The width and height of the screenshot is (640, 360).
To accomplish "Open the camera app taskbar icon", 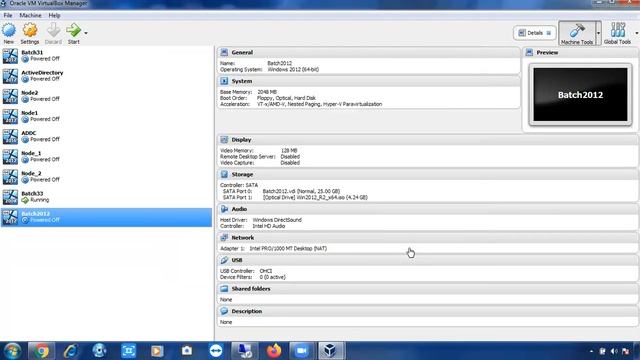I will [x=187, y=351].
